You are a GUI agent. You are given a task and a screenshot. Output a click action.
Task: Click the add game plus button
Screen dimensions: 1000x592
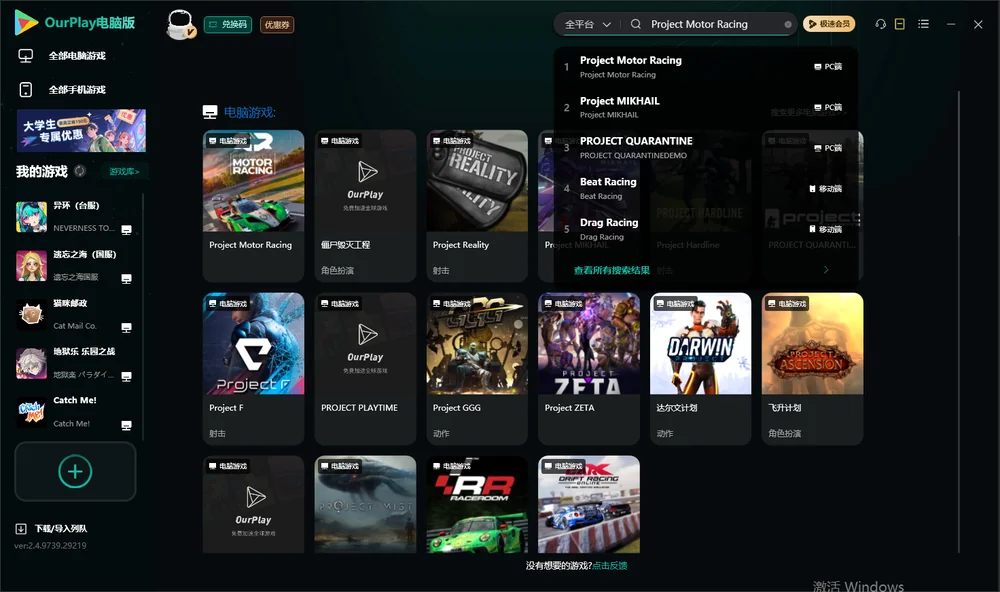tap(75, 471)
